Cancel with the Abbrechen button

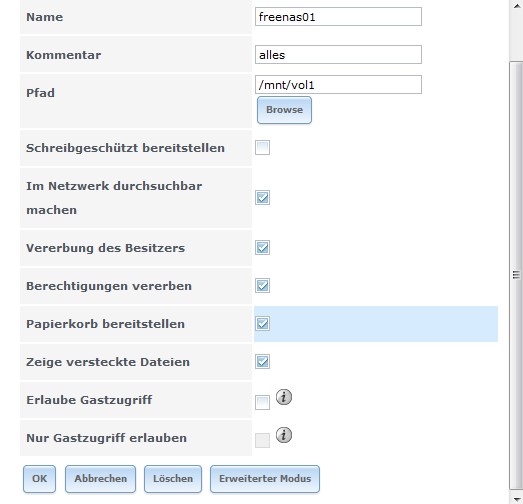click(x=100, y=479)
